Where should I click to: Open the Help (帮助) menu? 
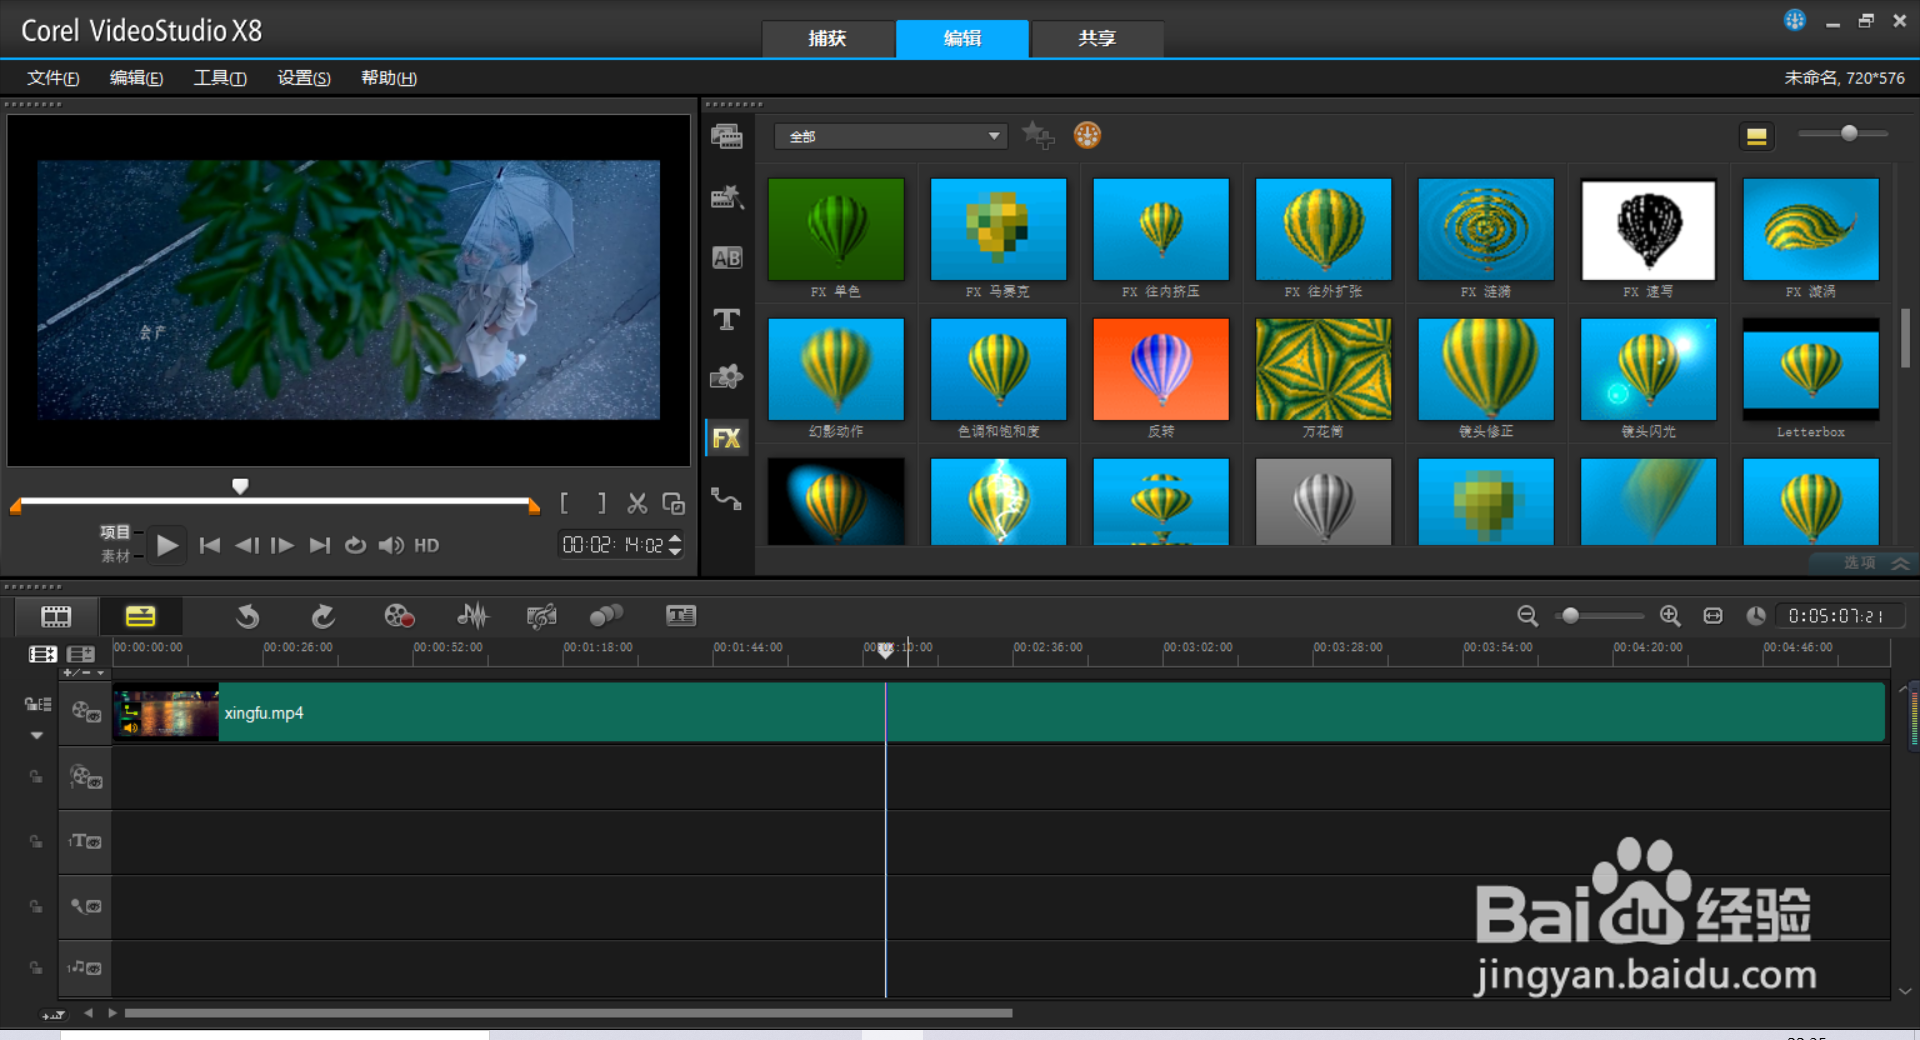click(389, 78)
